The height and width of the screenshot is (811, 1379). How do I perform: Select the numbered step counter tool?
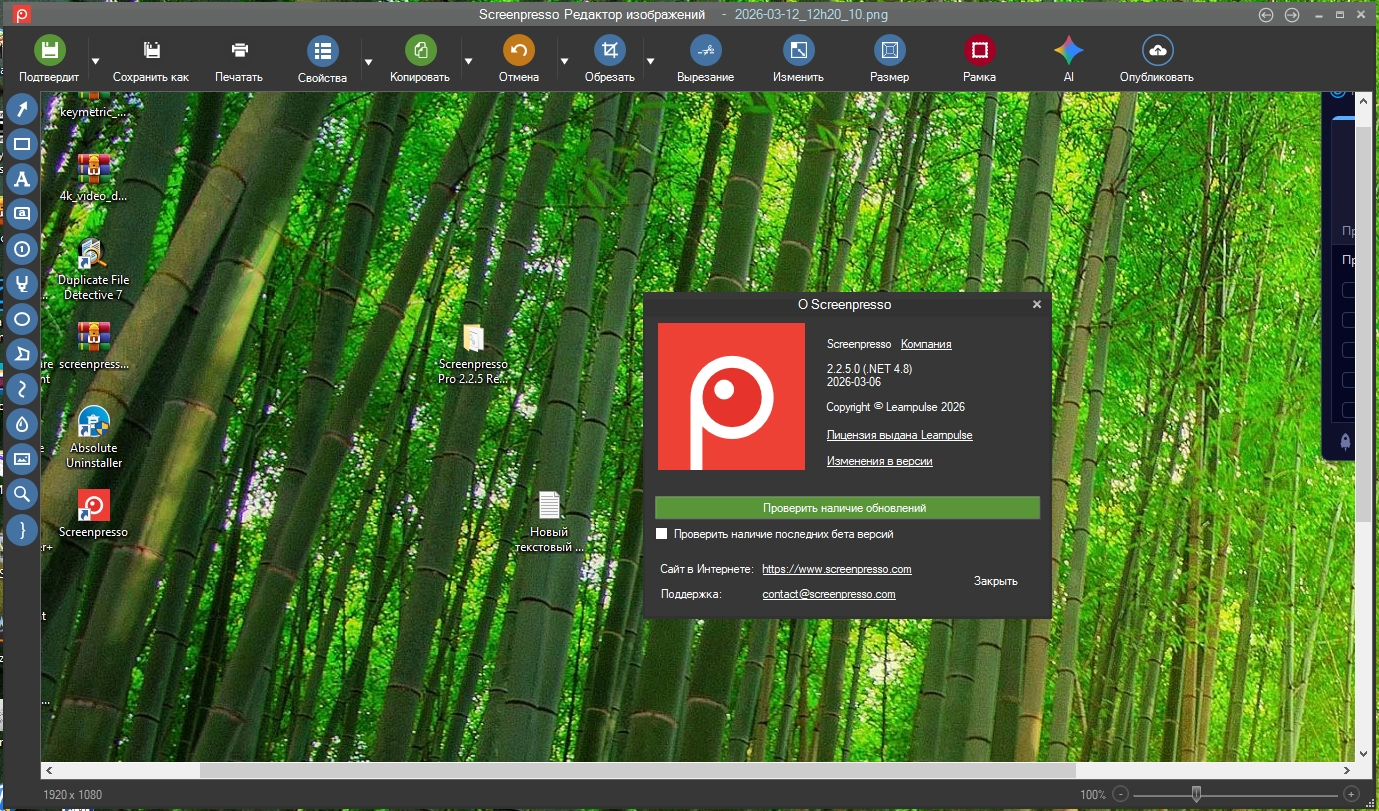pyautogui.click(x=22, y=249)
